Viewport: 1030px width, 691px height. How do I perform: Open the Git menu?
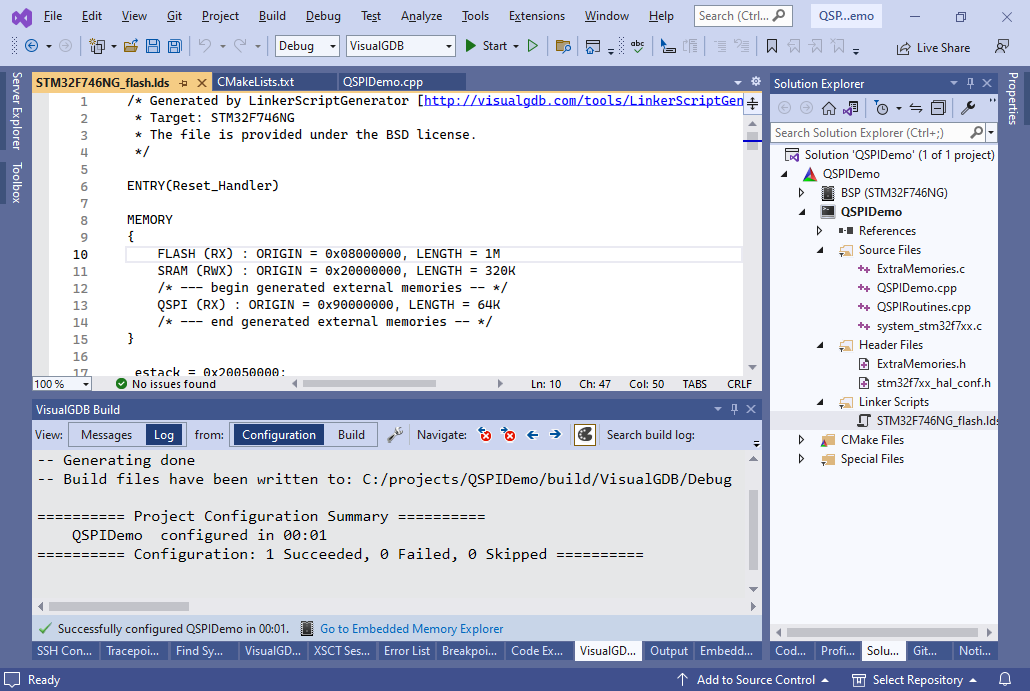(x=174, y=16)
